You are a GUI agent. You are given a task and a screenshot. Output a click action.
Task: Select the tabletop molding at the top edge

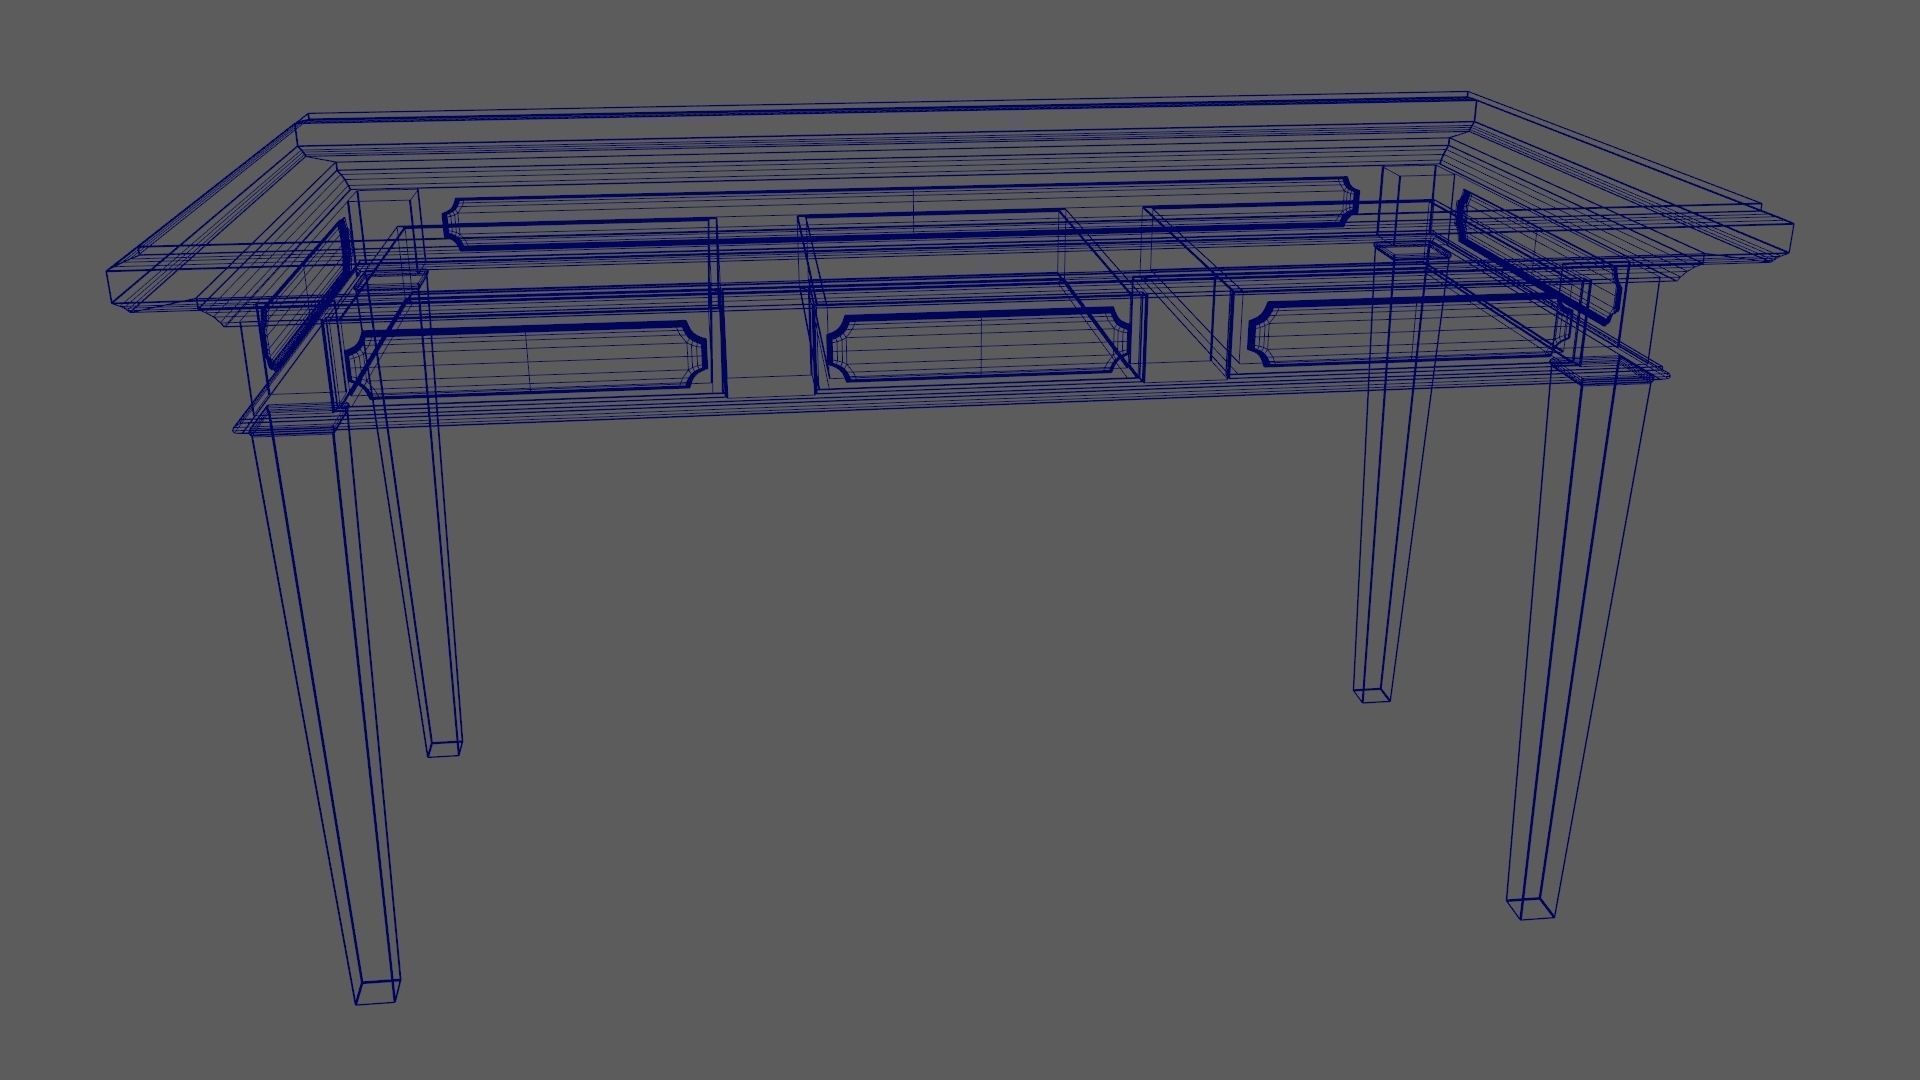(950, 200)
